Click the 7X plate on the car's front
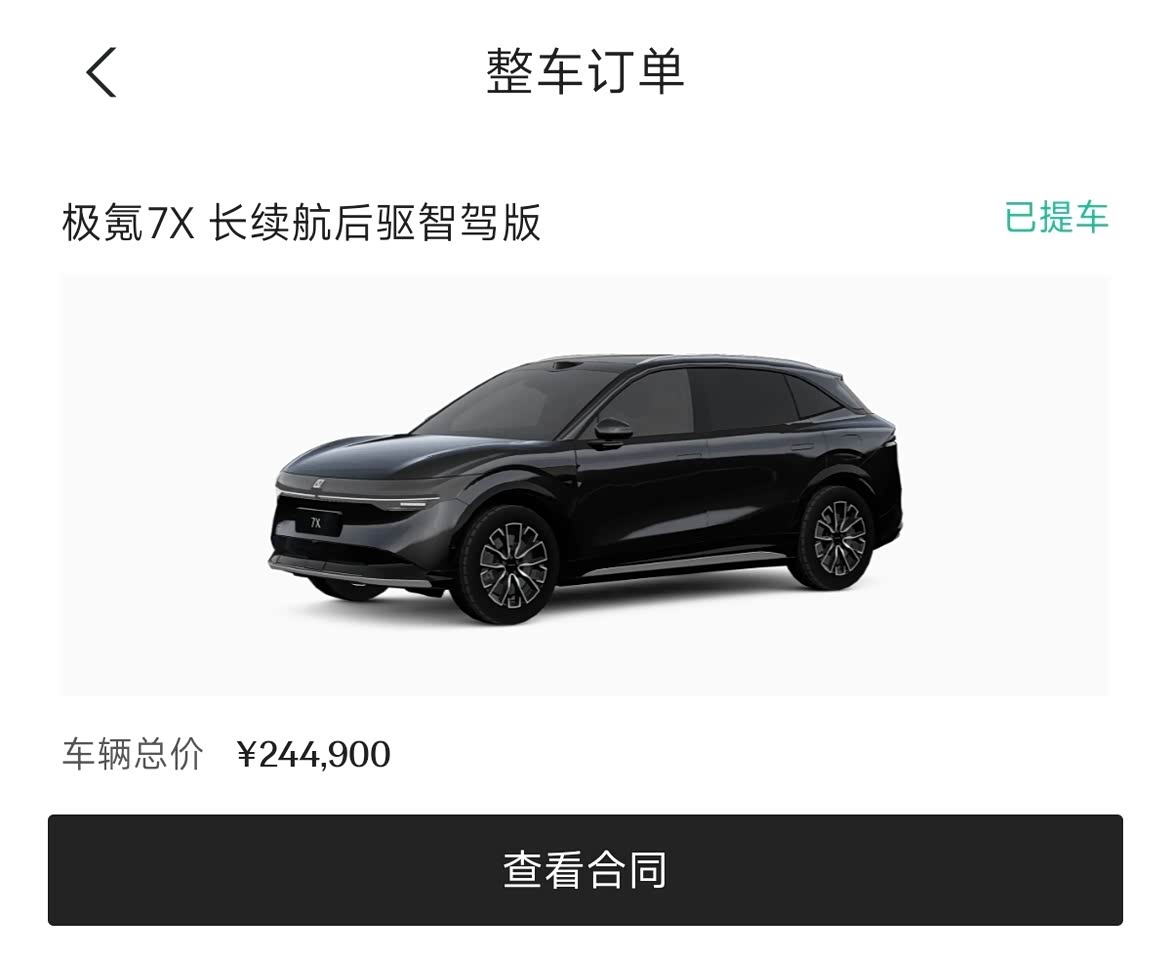The image size is (1171, 960). [x=316, y=523]
